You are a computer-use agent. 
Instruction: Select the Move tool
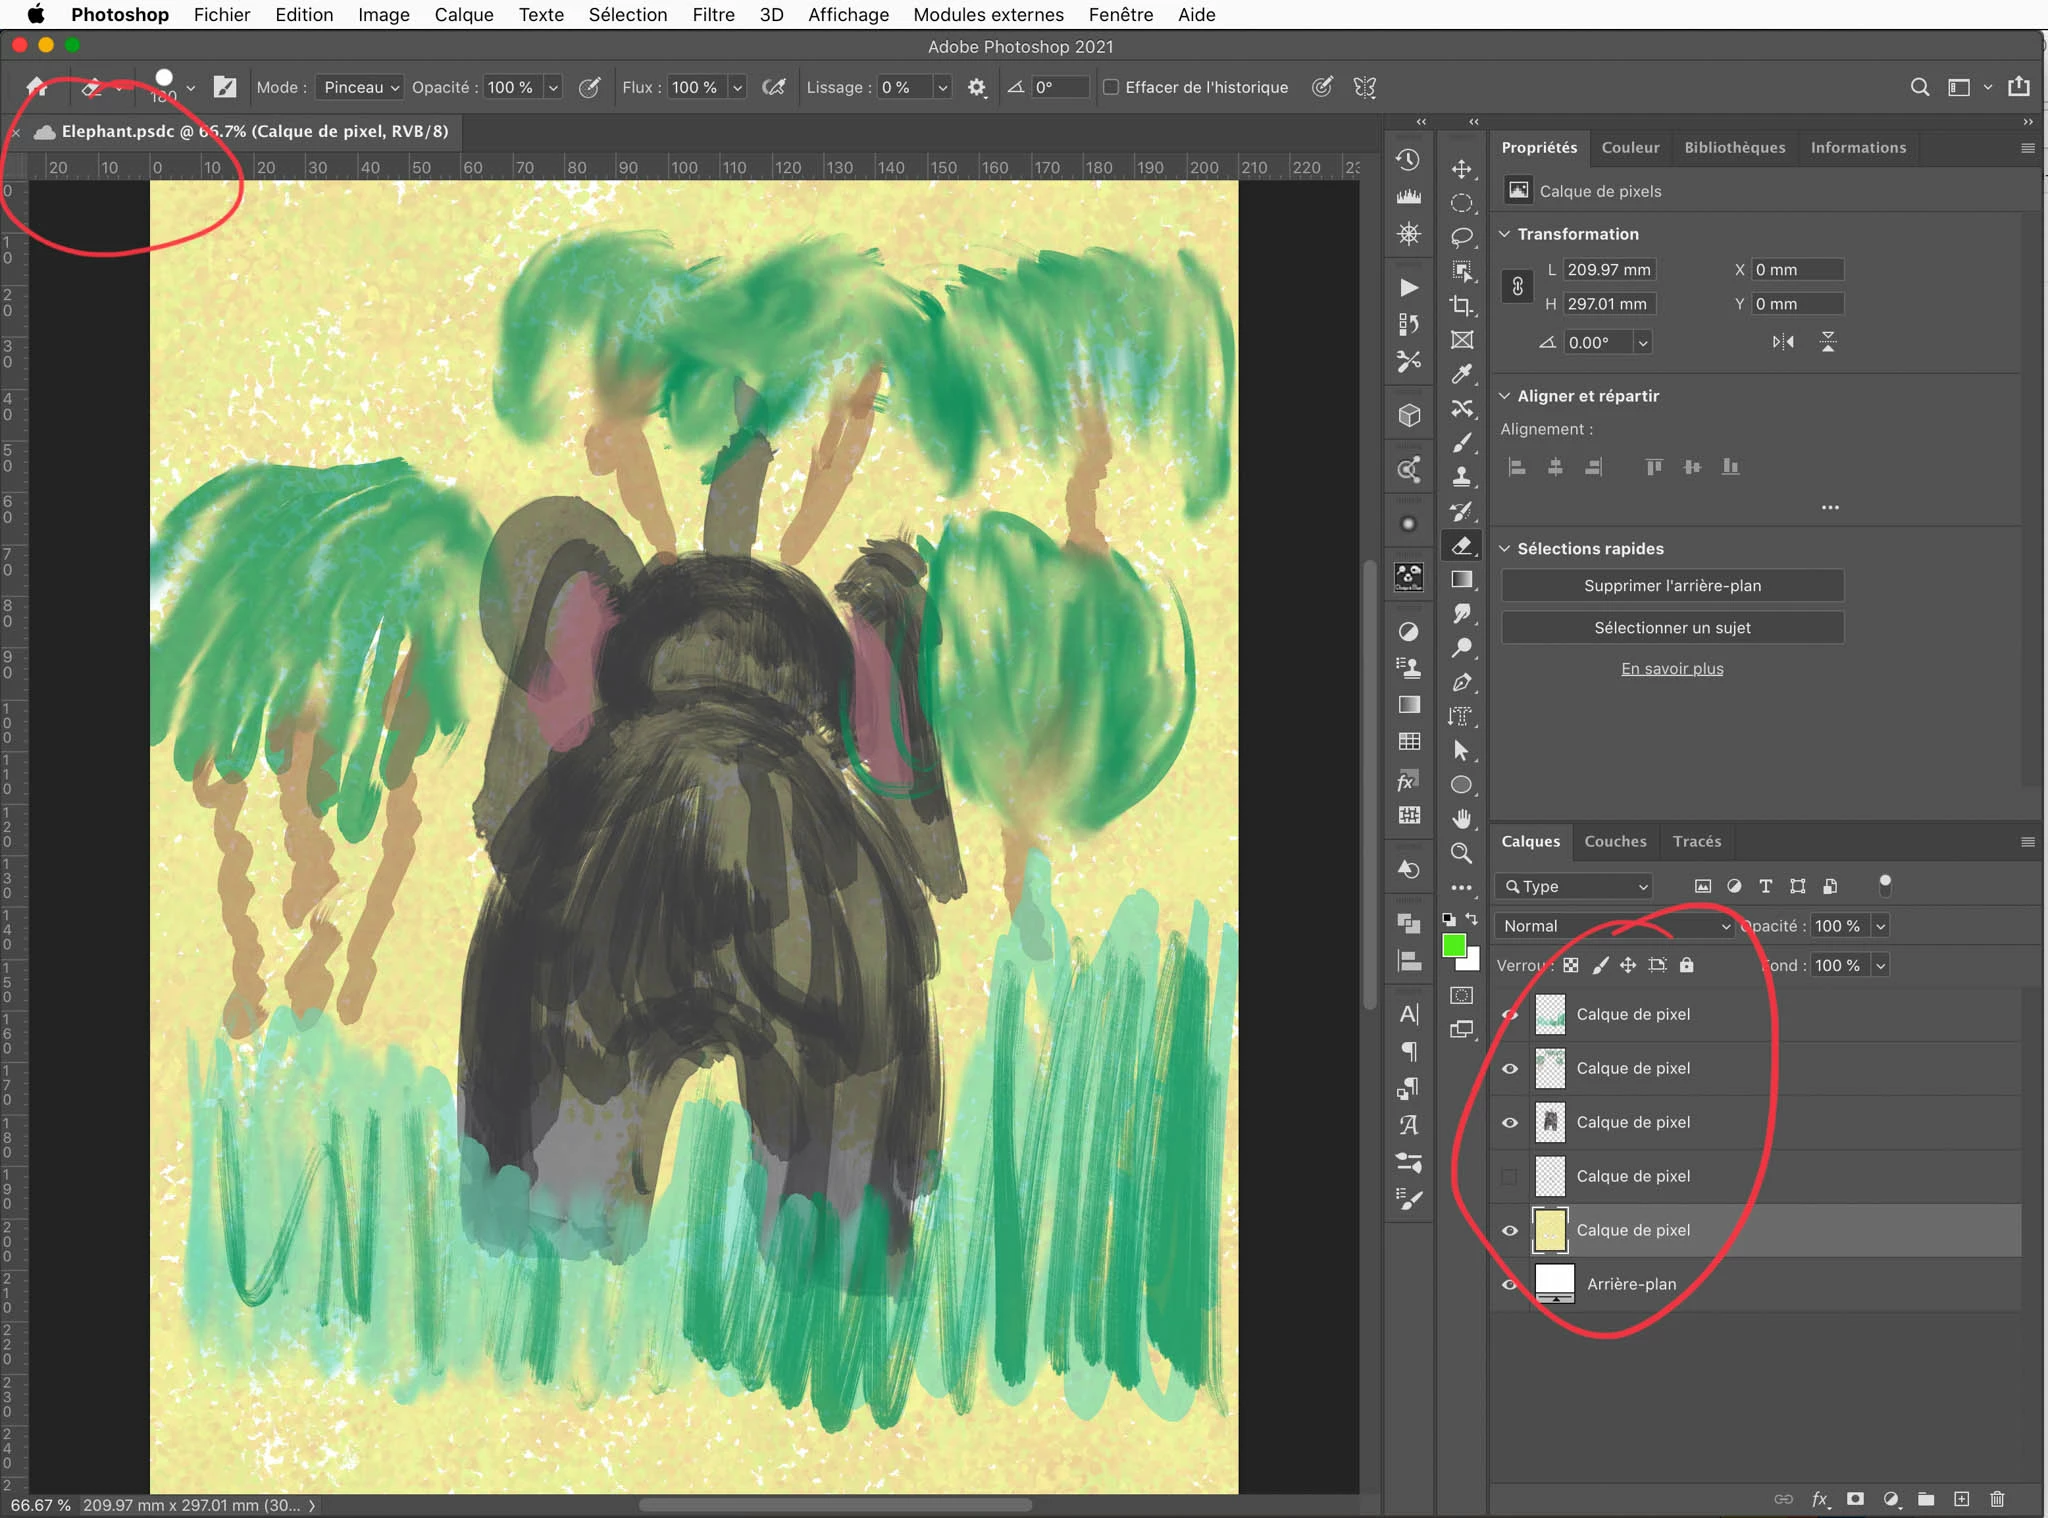click(x=1461, y=168)
